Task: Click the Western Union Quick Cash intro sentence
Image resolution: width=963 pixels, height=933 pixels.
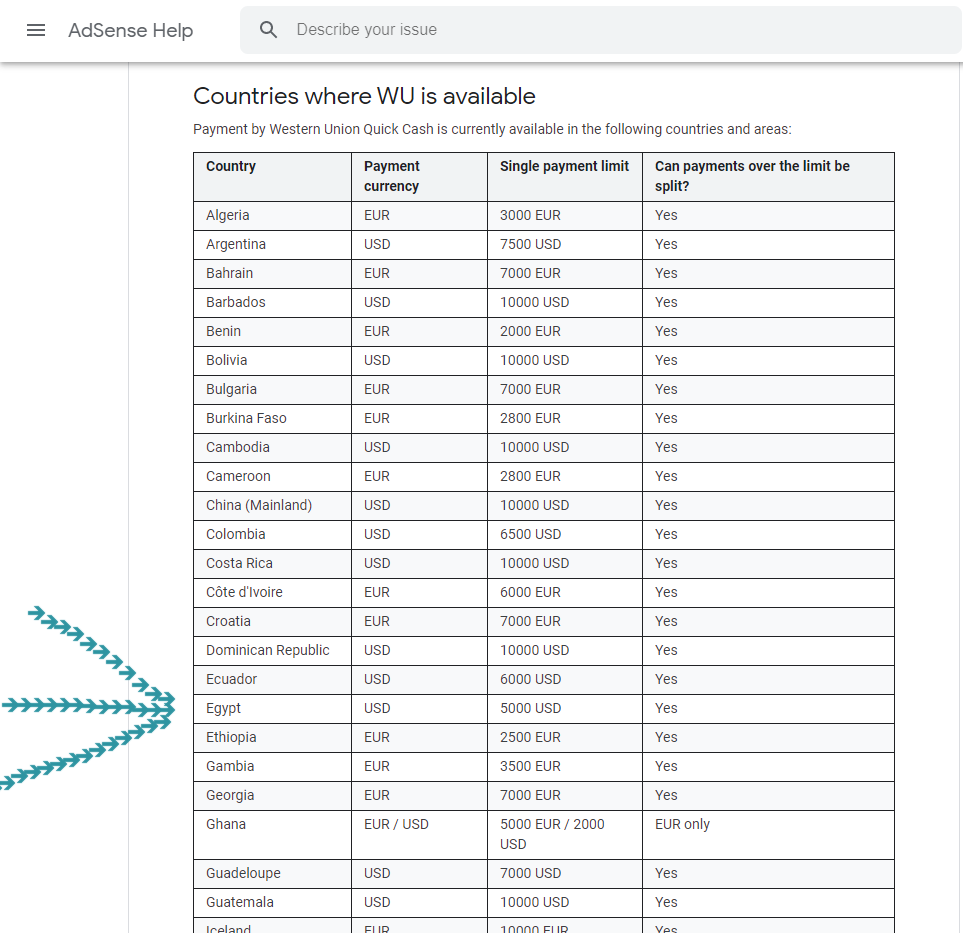Action: click(492, 130)
